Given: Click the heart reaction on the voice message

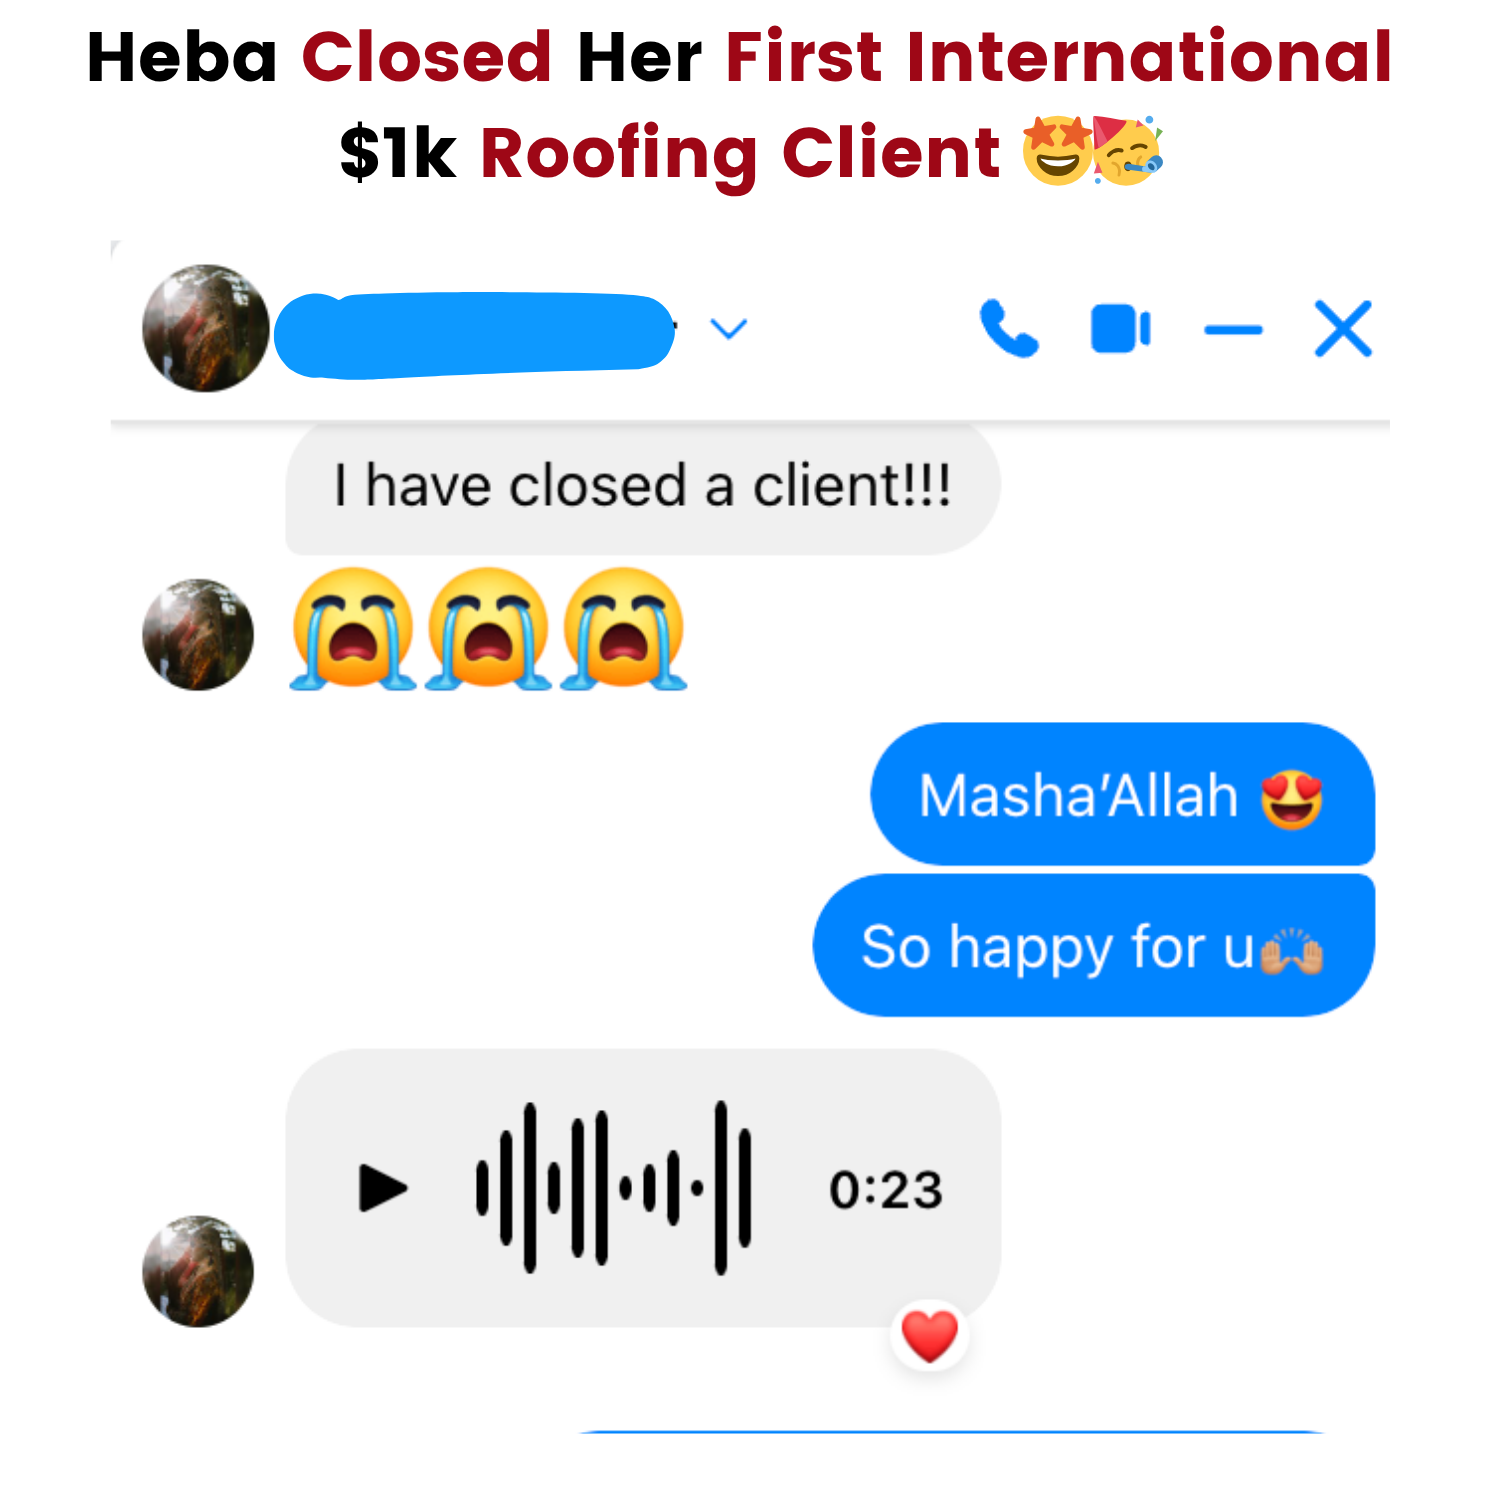Looking at the screenshot, I should click(929, 1335).
